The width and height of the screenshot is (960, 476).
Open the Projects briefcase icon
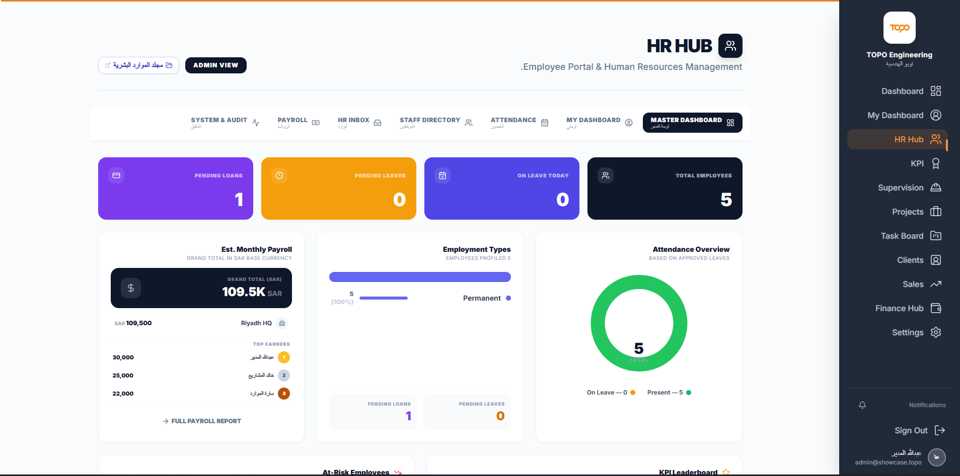coord(936,212)
